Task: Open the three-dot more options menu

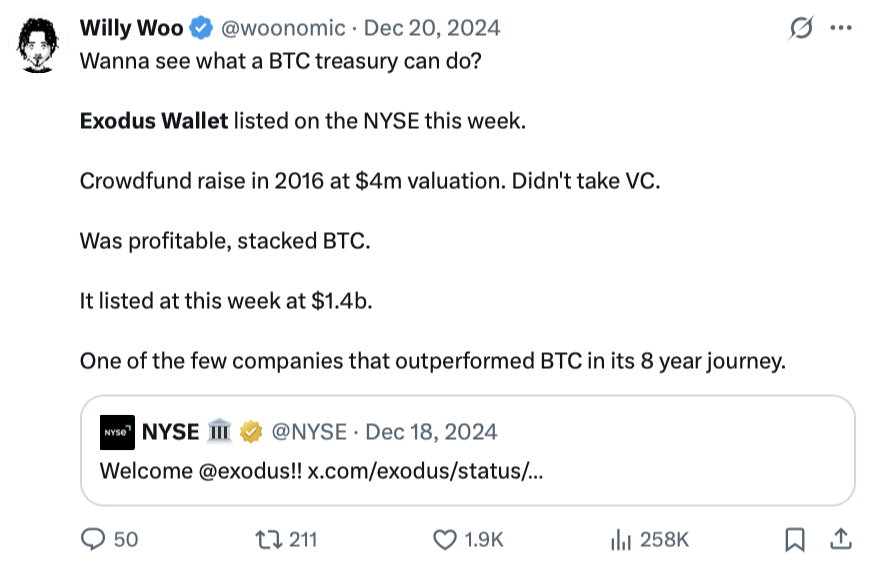Action: [841, 28]
